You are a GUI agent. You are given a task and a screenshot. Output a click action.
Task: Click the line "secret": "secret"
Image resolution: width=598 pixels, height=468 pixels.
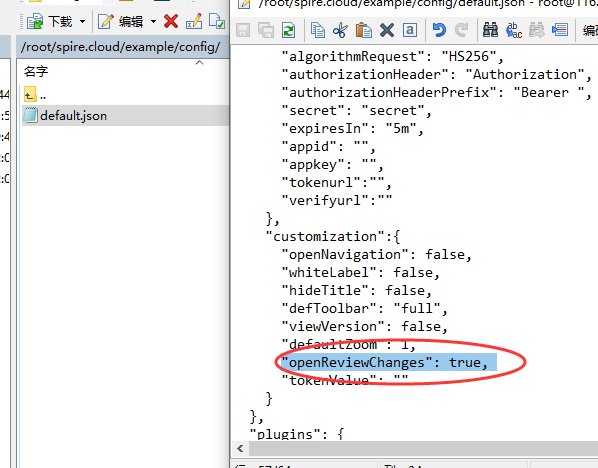pyautogui.click(x=356, y=111)
